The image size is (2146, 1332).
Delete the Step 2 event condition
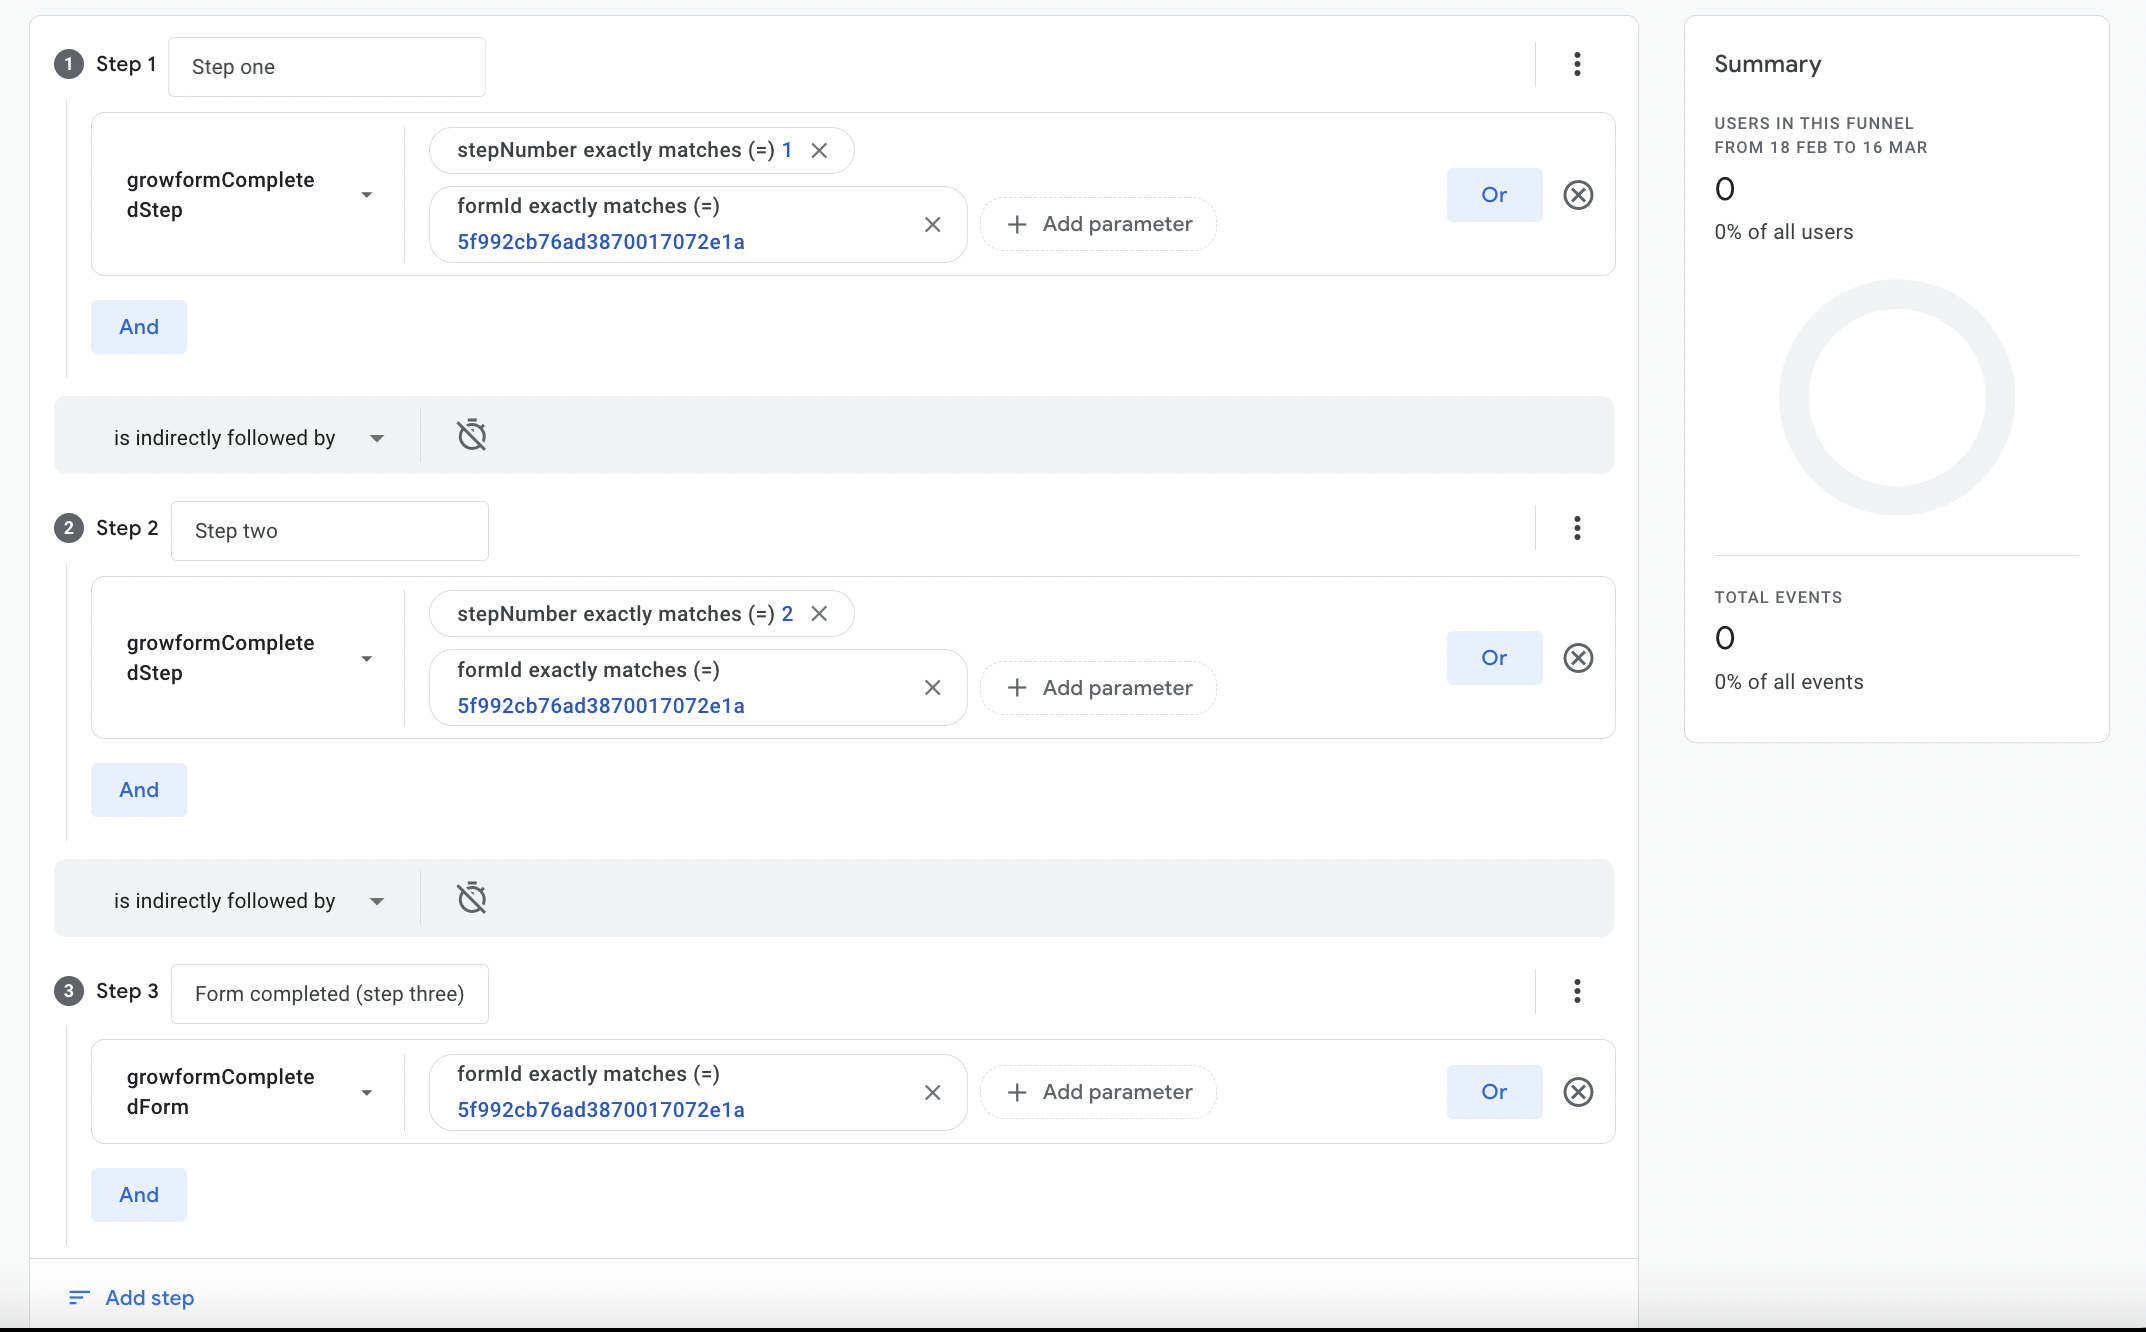pos(1578,658)
